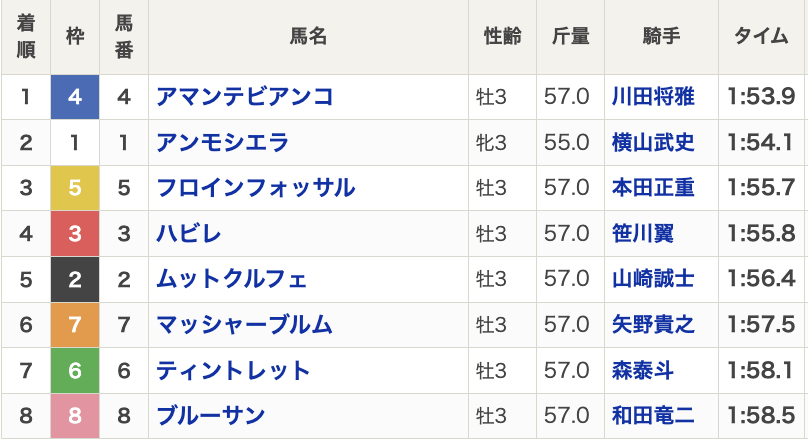Screen dimensions: 808x442
Task: Open jockey 矢野貴之 profile
Action: [x=653, y=325]
